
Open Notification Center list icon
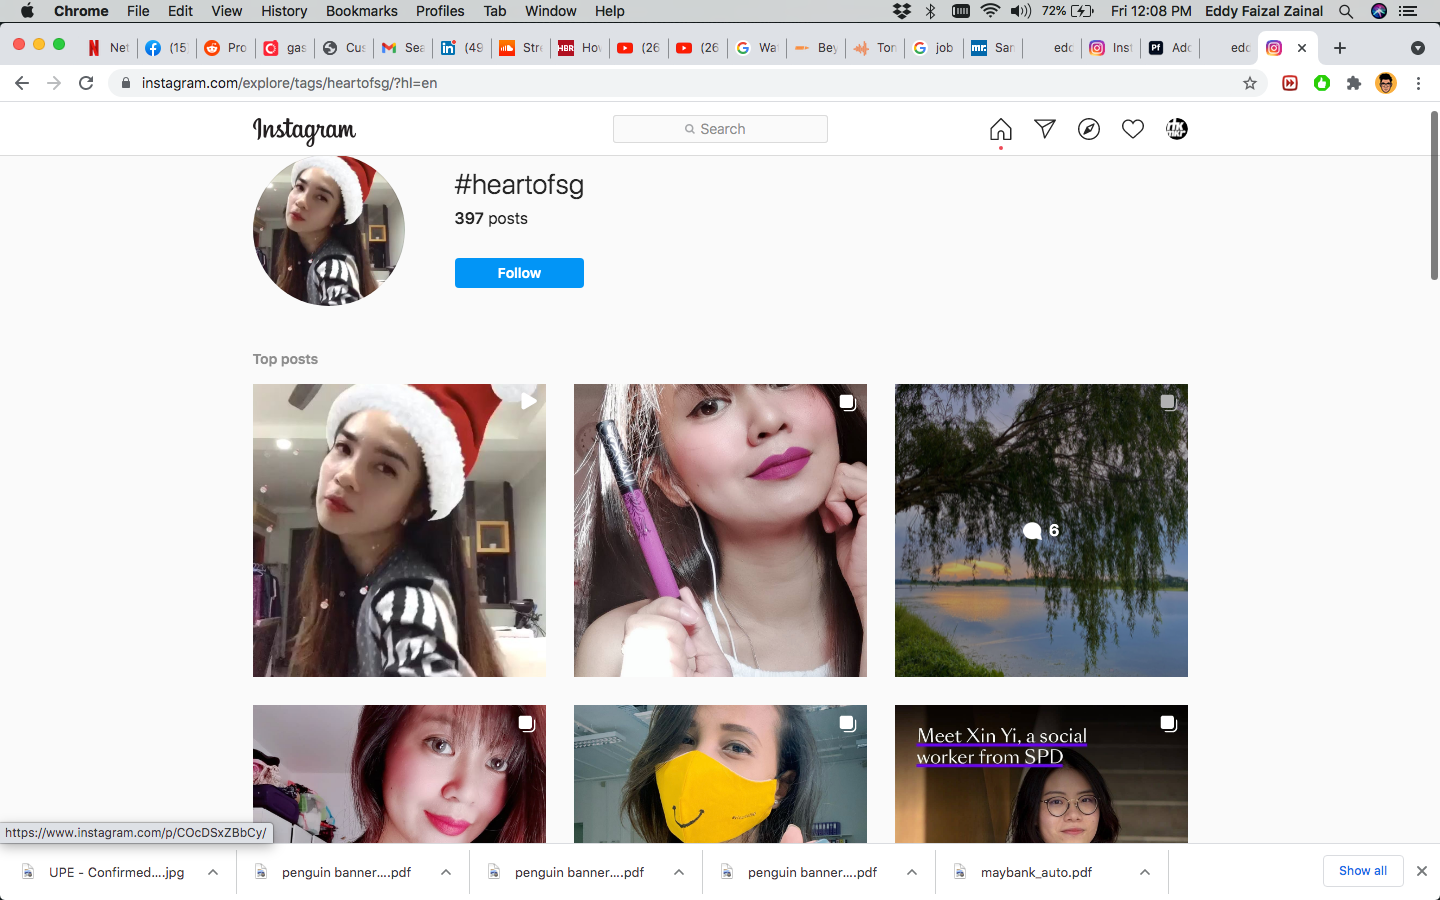(x=1409, y=11)
